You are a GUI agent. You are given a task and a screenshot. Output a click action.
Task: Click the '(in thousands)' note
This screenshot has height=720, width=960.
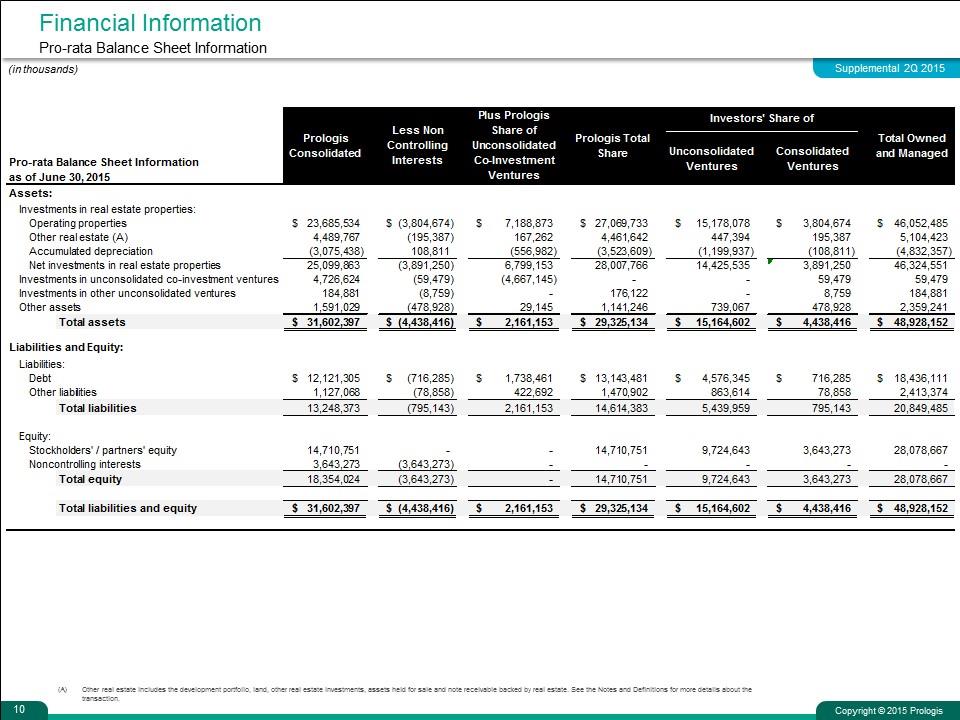(43, 69)
